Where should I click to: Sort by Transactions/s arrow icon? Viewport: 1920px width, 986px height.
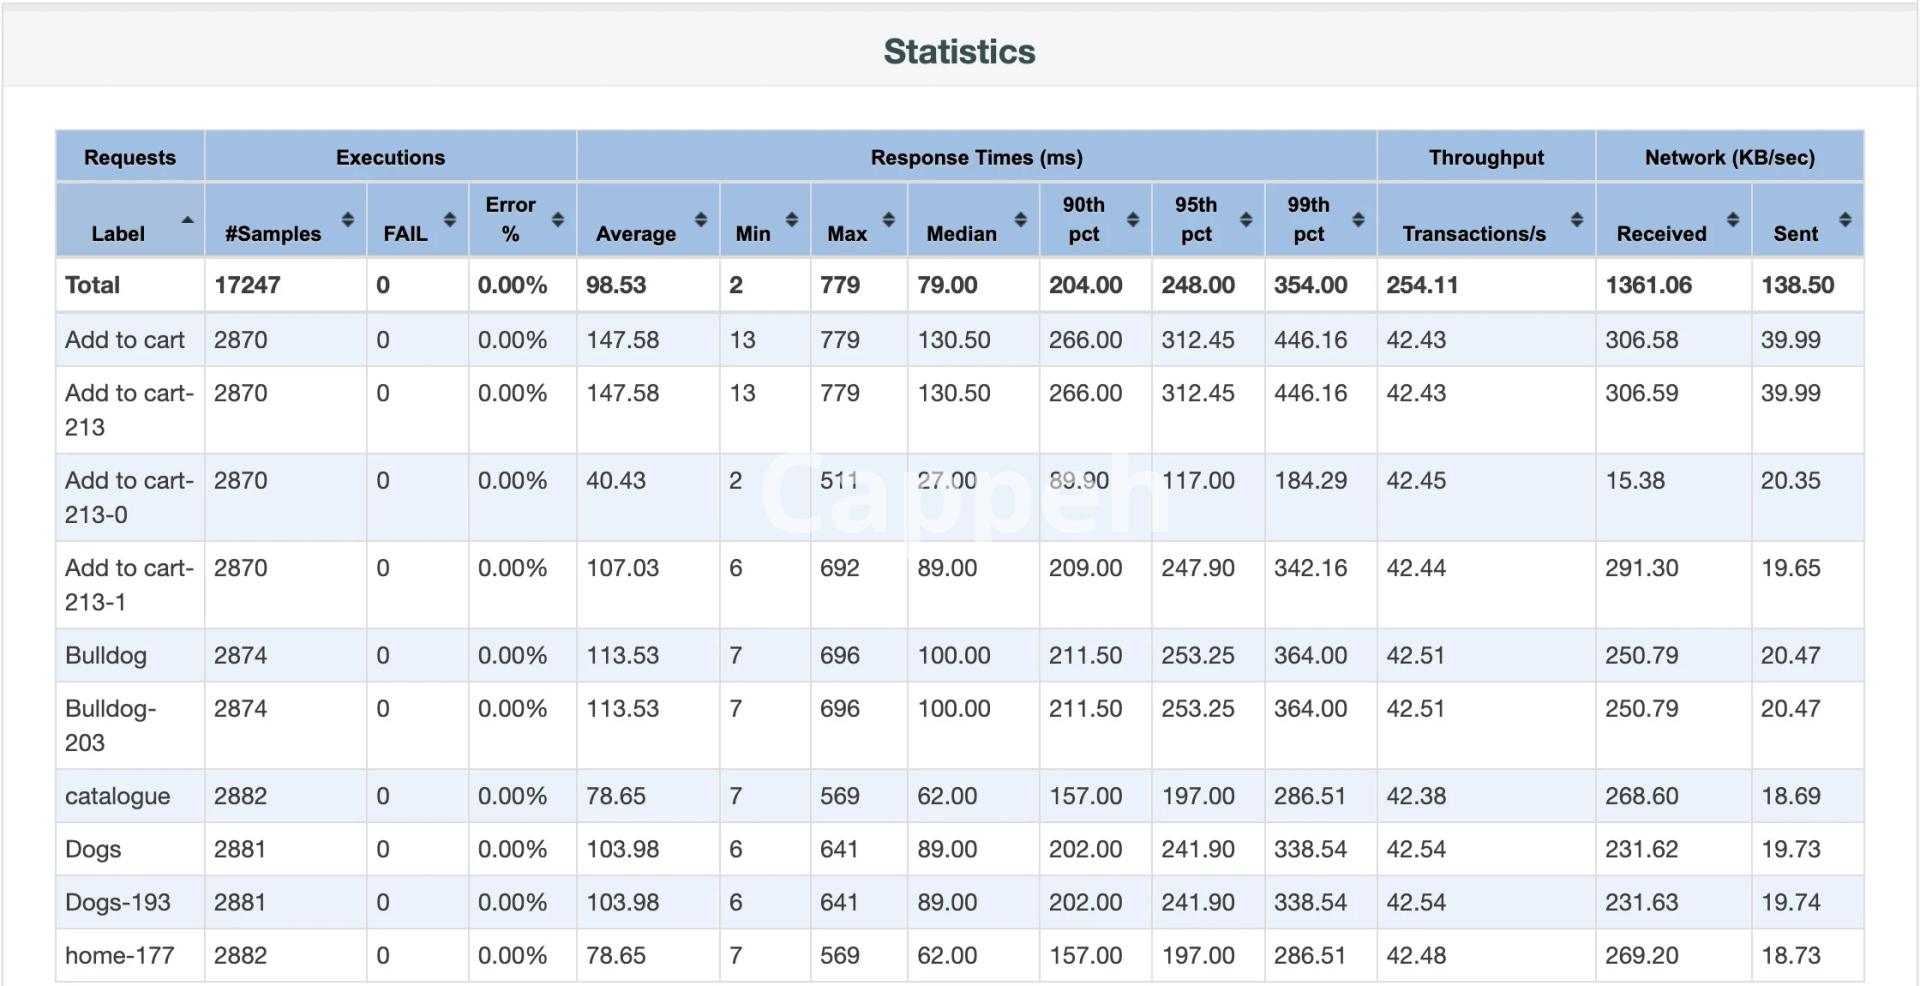click(x=1576, y=219)
